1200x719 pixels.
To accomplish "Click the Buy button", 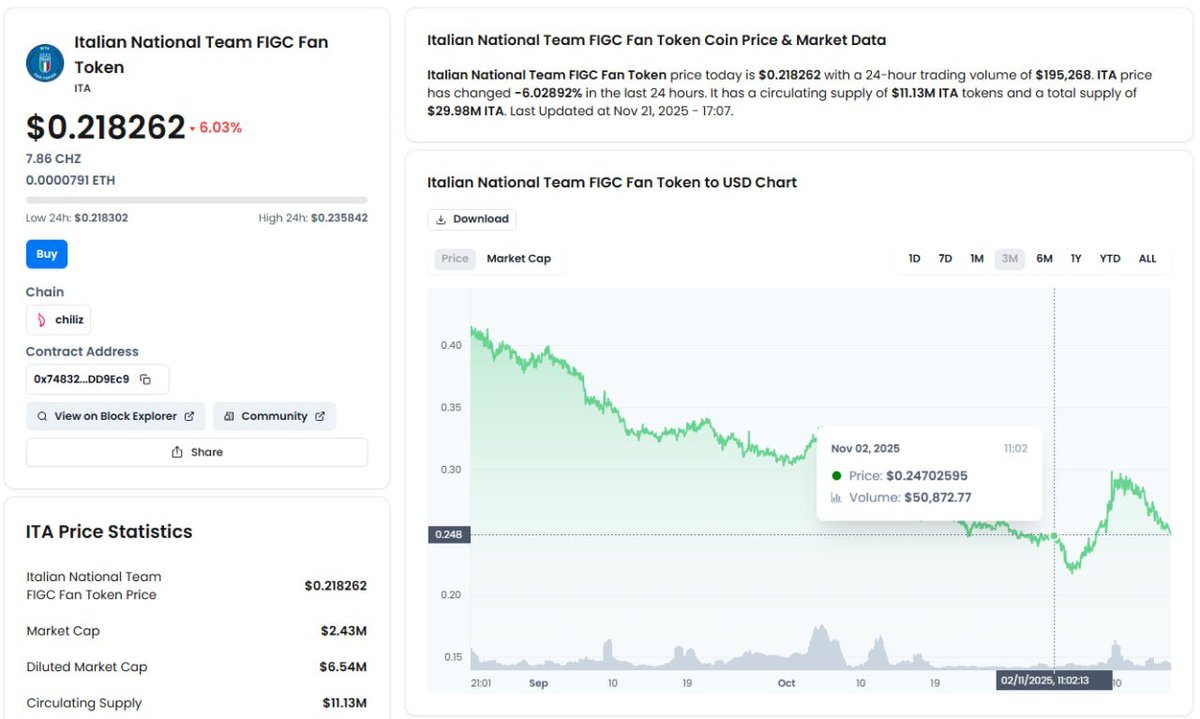I will (47, 254).
